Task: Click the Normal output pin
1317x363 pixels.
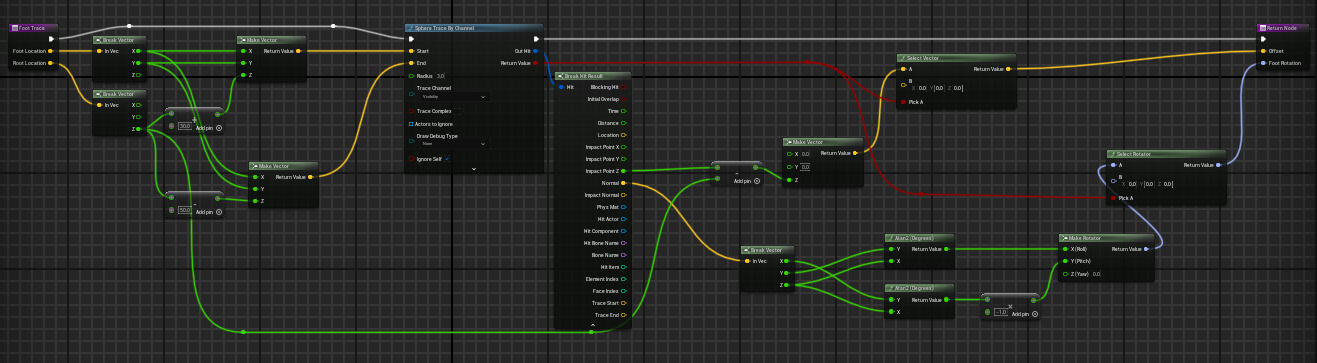Action: [x=625, y=183]
